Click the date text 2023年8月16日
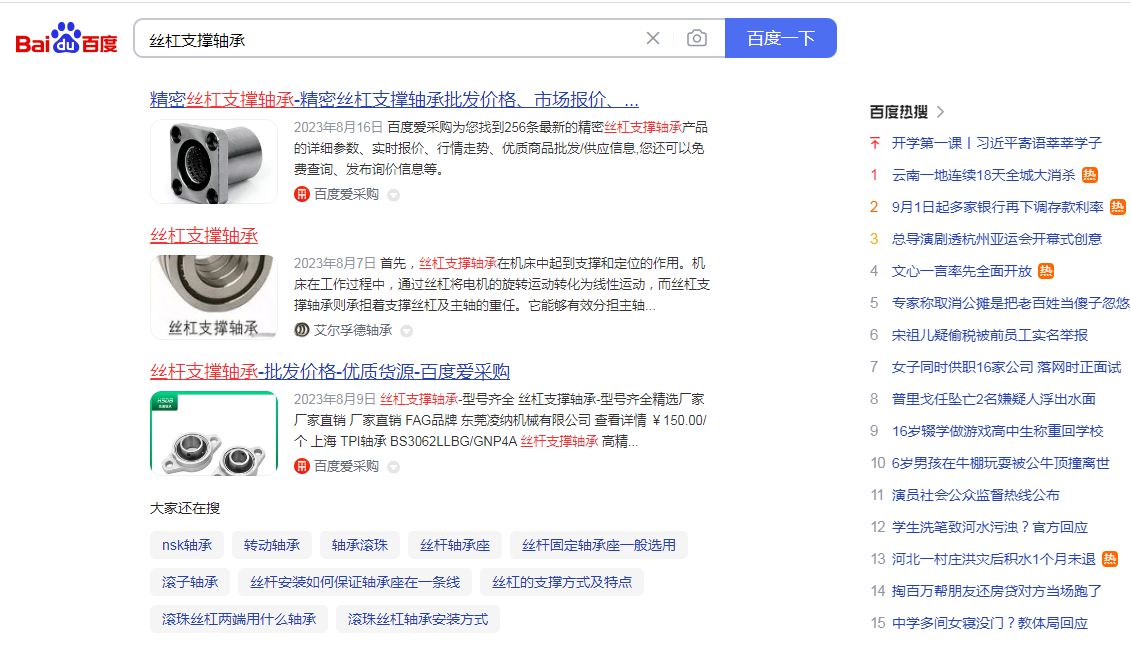Viewport: 1131px width, 647px height. click(338, 127)
